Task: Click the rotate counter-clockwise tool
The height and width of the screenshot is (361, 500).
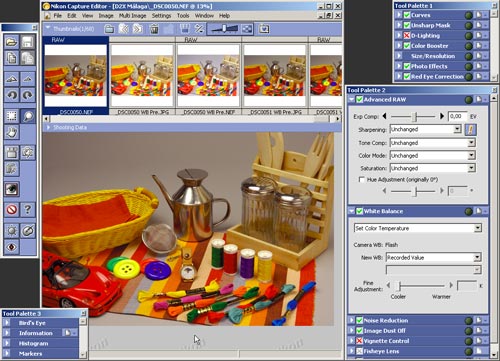Action: tap(11, 95)
